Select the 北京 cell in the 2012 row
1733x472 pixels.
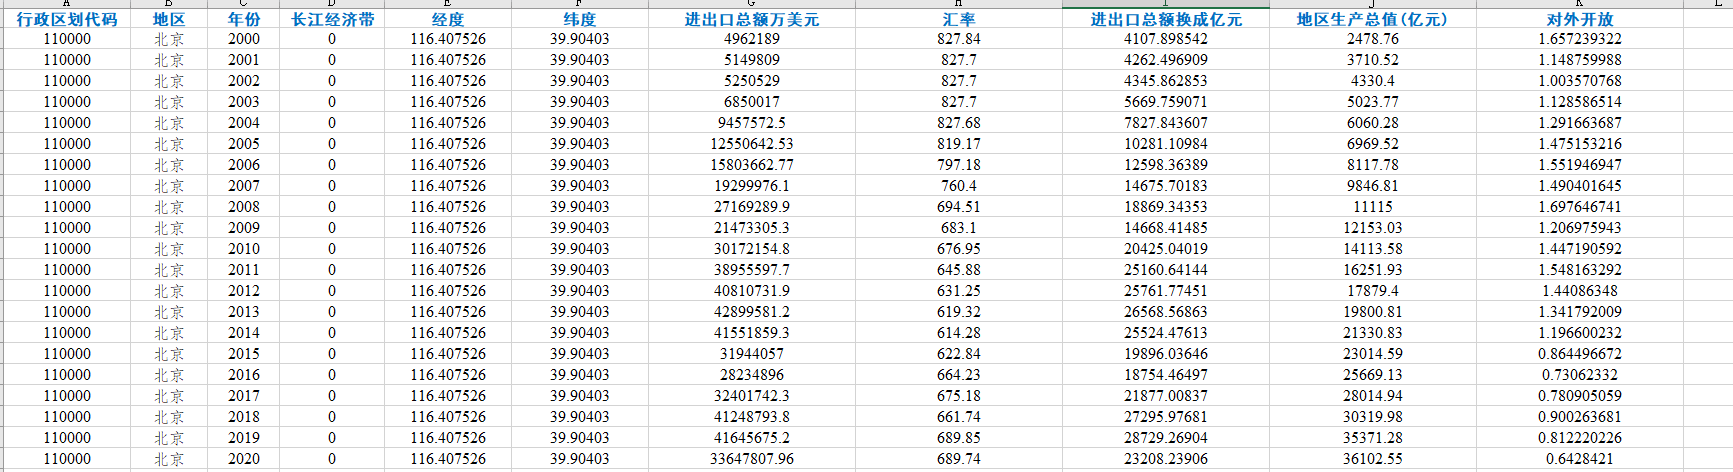pos(169,291)
